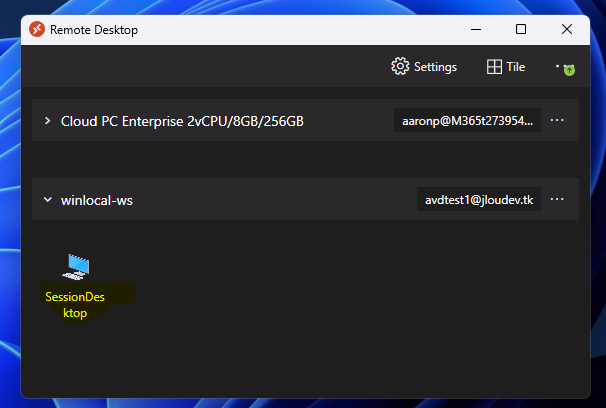Select the SessionDesktop computer icon
Image resolution: width=606 pixels, height=408 pixels.
tap(76, 267)
